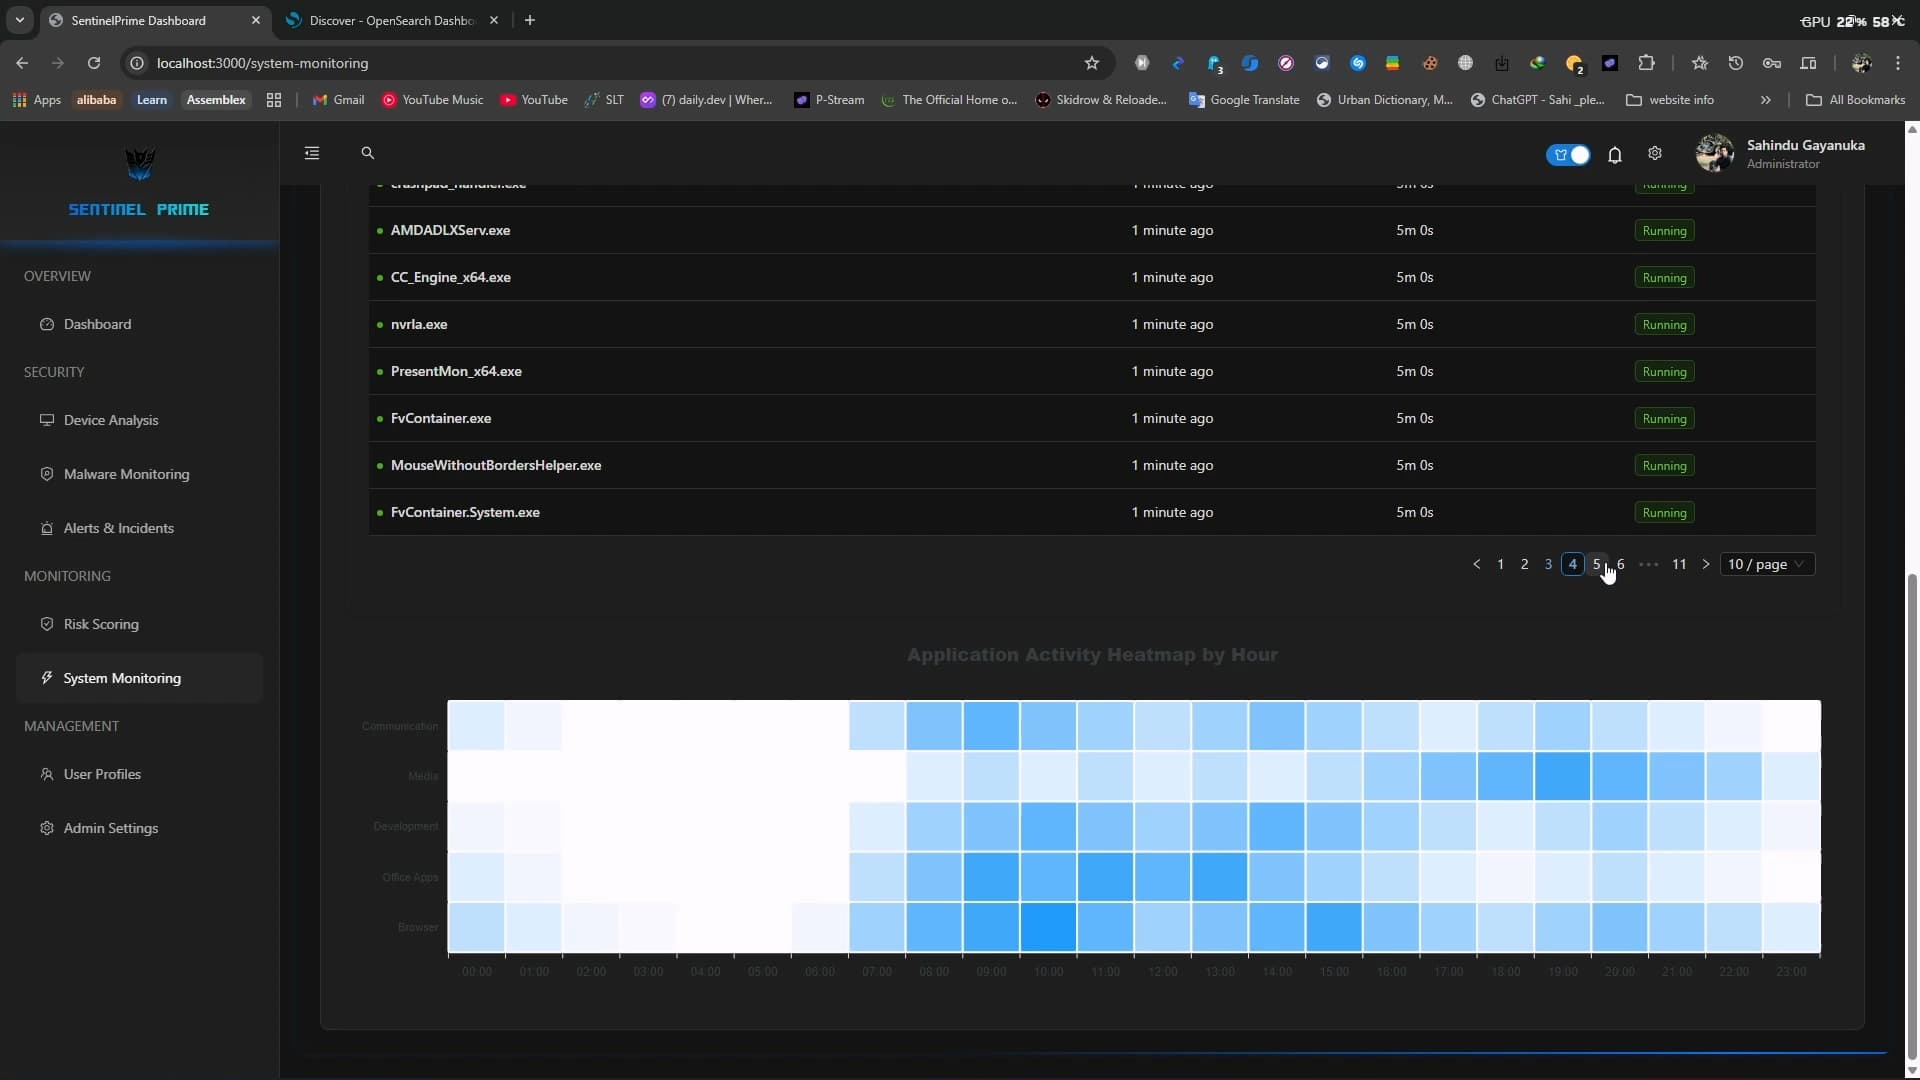Click Sahindu Gayanuka profile avatar
This screenshot has width=1920, height=1080.
coord(1714,153)
